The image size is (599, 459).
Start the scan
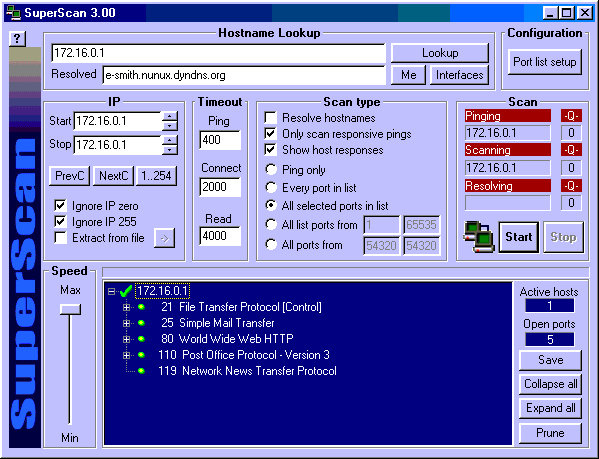(x=519, y=237)
